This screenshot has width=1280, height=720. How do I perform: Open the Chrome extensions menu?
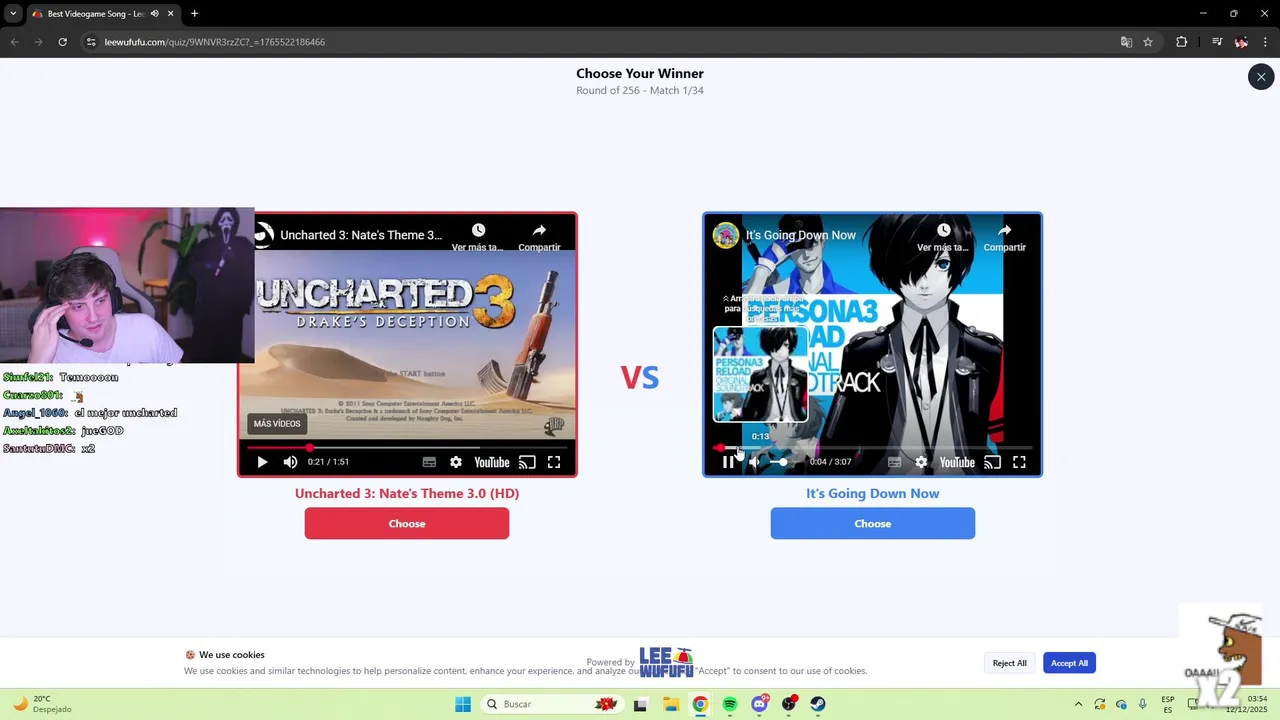tap(1182, 42)
